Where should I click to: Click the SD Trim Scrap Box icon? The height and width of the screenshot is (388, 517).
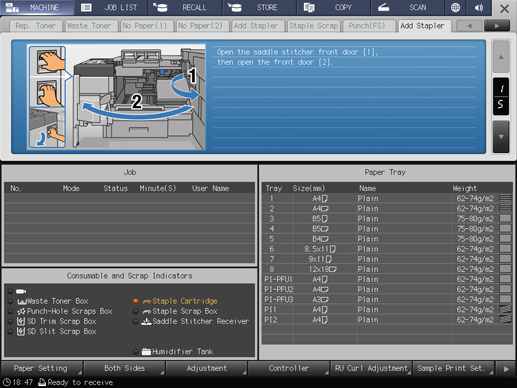click(x=21, y=321)
